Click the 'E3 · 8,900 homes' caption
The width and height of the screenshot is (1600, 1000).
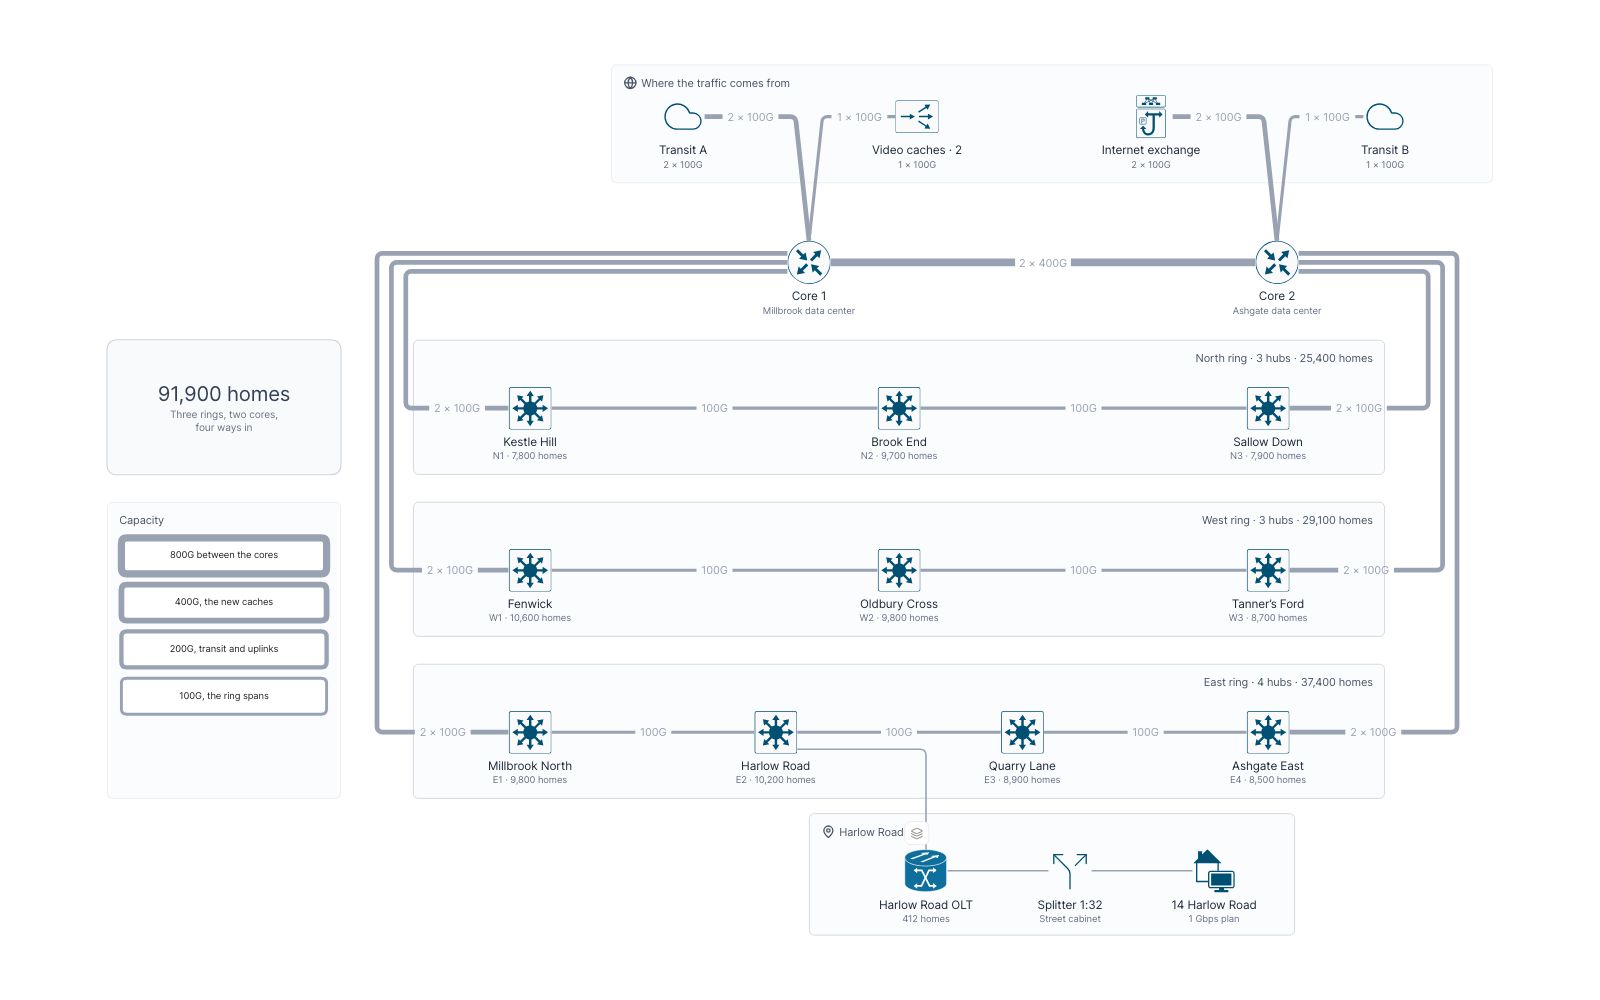[x=1022, y=780]
